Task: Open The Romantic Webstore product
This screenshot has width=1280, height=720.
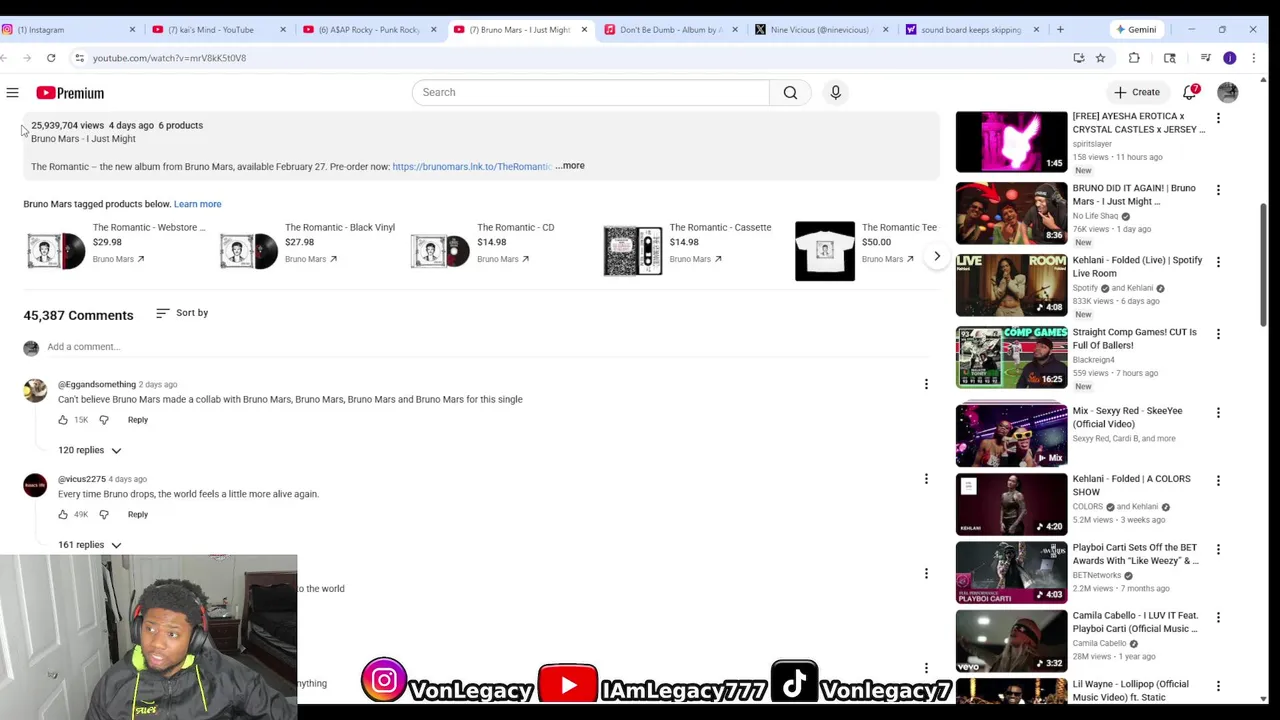Action: coord(116,249)
